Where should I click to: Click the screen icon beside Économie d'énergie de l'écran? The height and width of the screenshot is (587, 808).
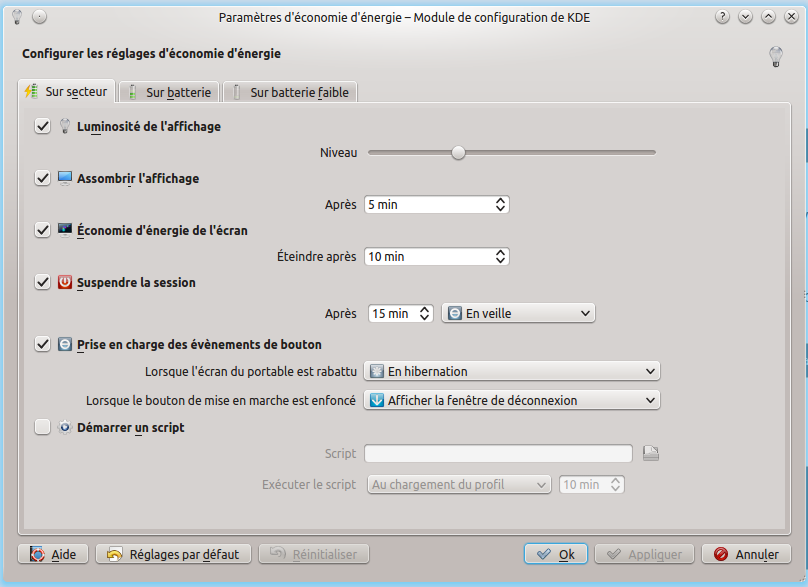[x=65, y=231]
